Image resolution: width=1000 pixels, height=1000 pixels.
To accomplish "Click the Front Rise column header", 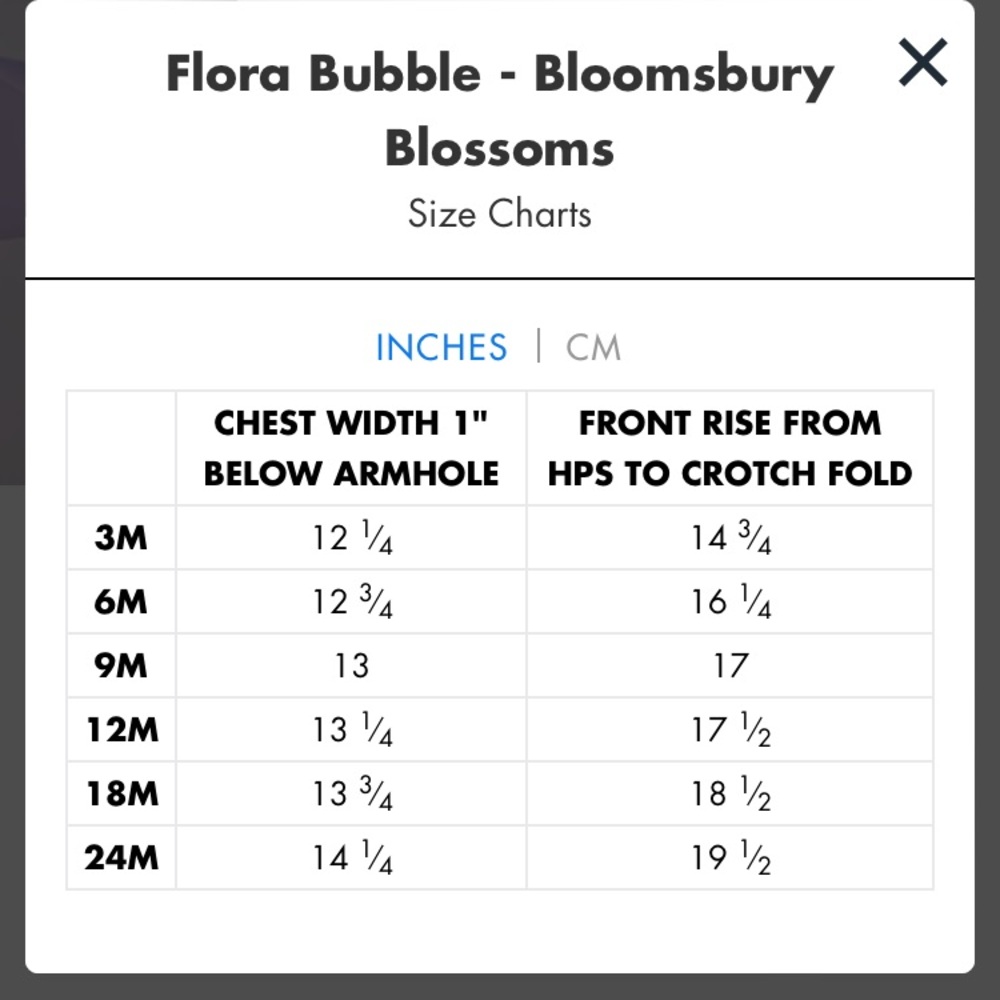I will (730, 448).
